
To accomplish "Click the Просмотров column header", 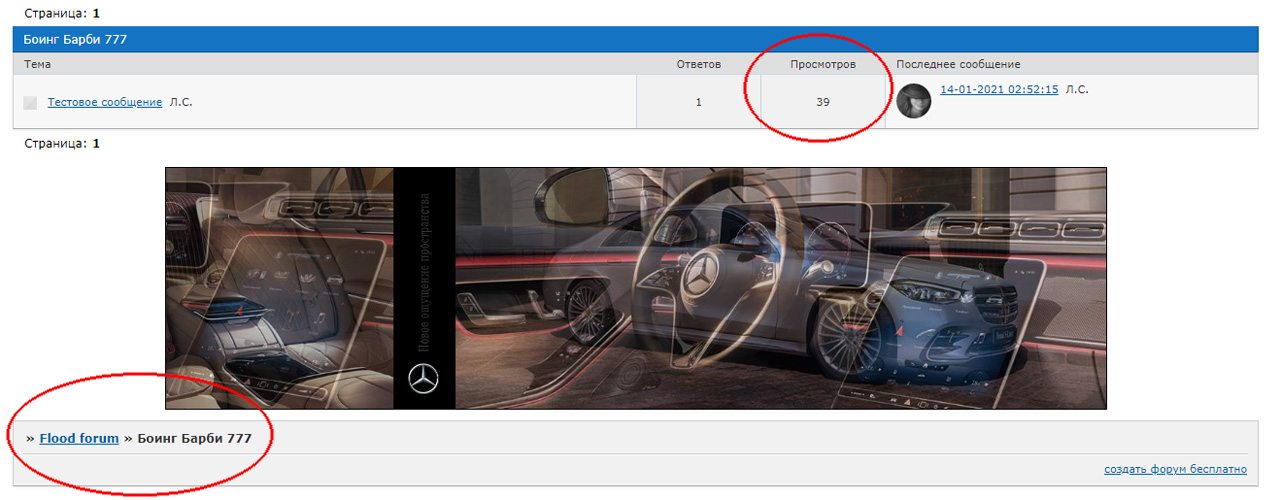I will tap(823, 64).
